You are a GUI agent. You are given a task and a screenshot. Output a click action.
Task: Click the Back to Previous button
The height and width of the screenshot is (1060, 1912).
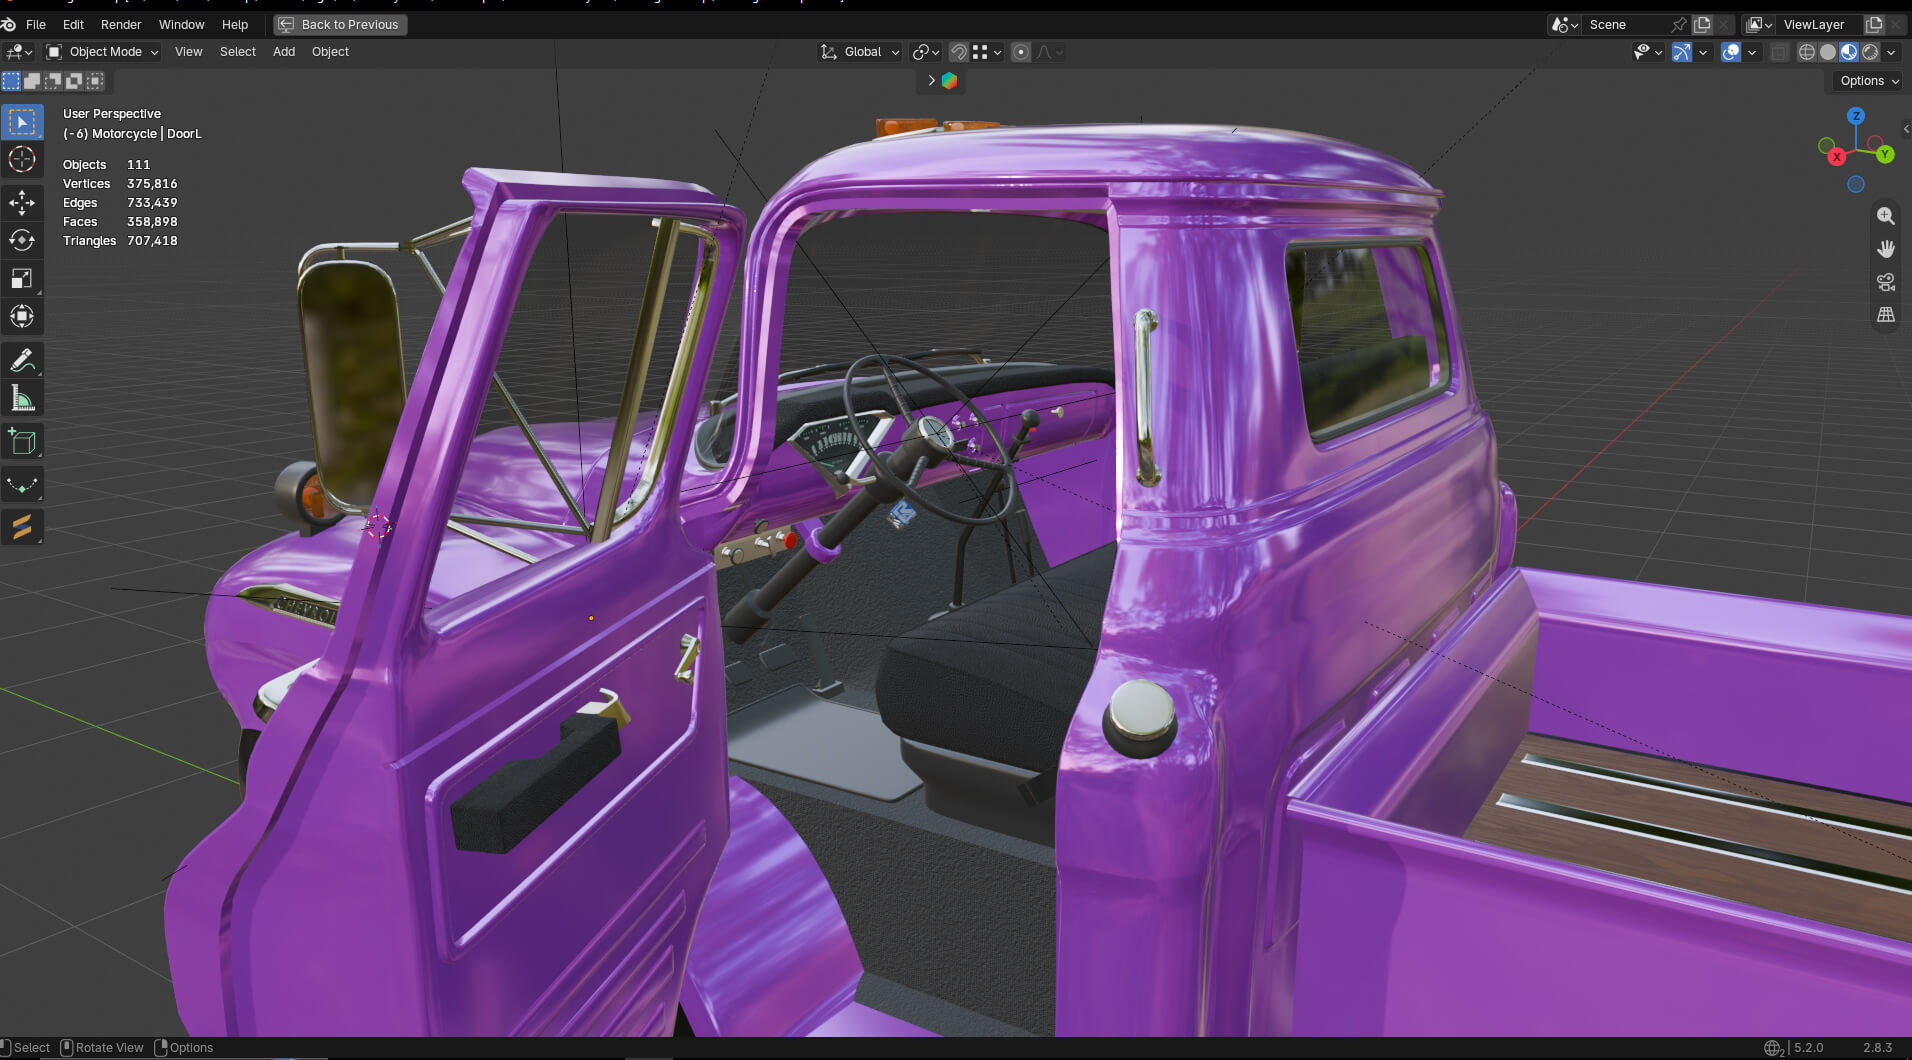[x=340, y=24]
